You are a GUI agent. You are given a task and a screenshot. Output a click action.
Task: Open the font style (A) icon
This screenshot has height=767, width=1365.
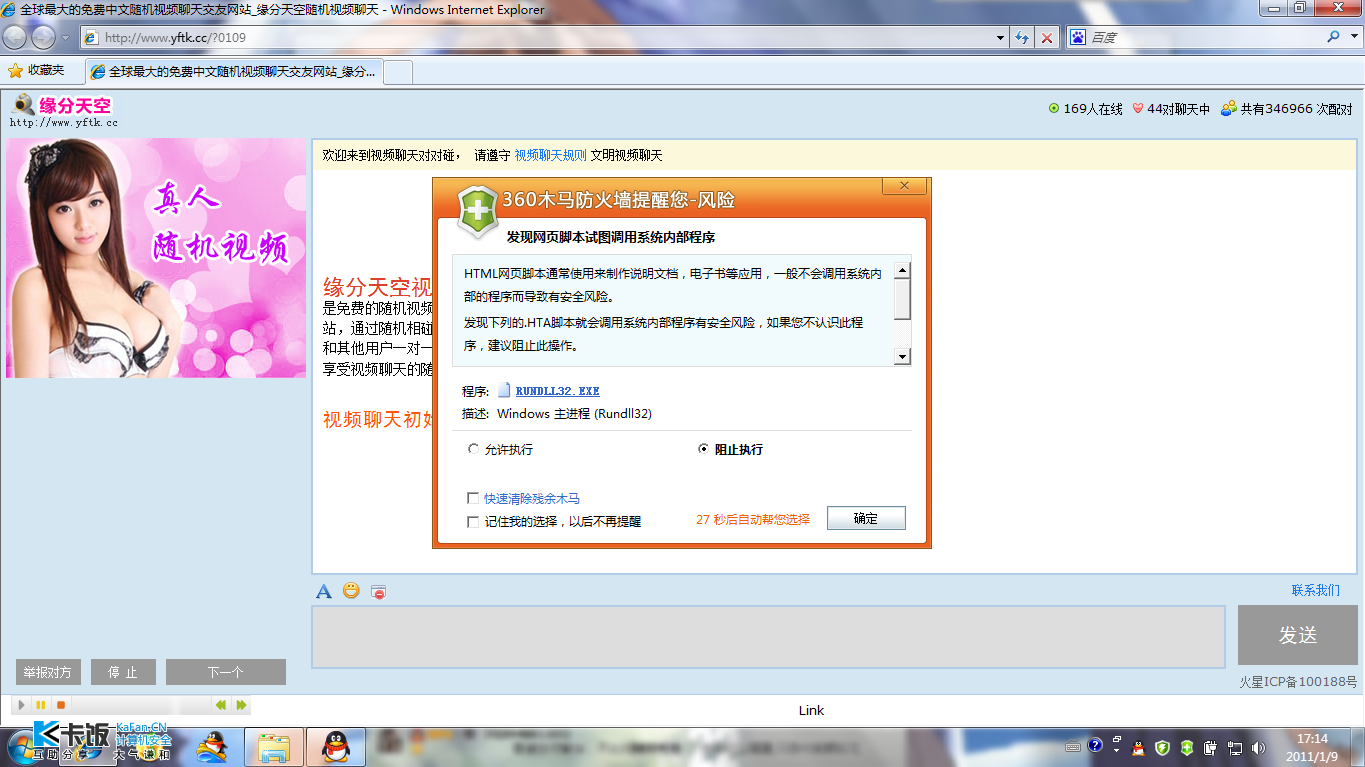click(x=324, y=591)
